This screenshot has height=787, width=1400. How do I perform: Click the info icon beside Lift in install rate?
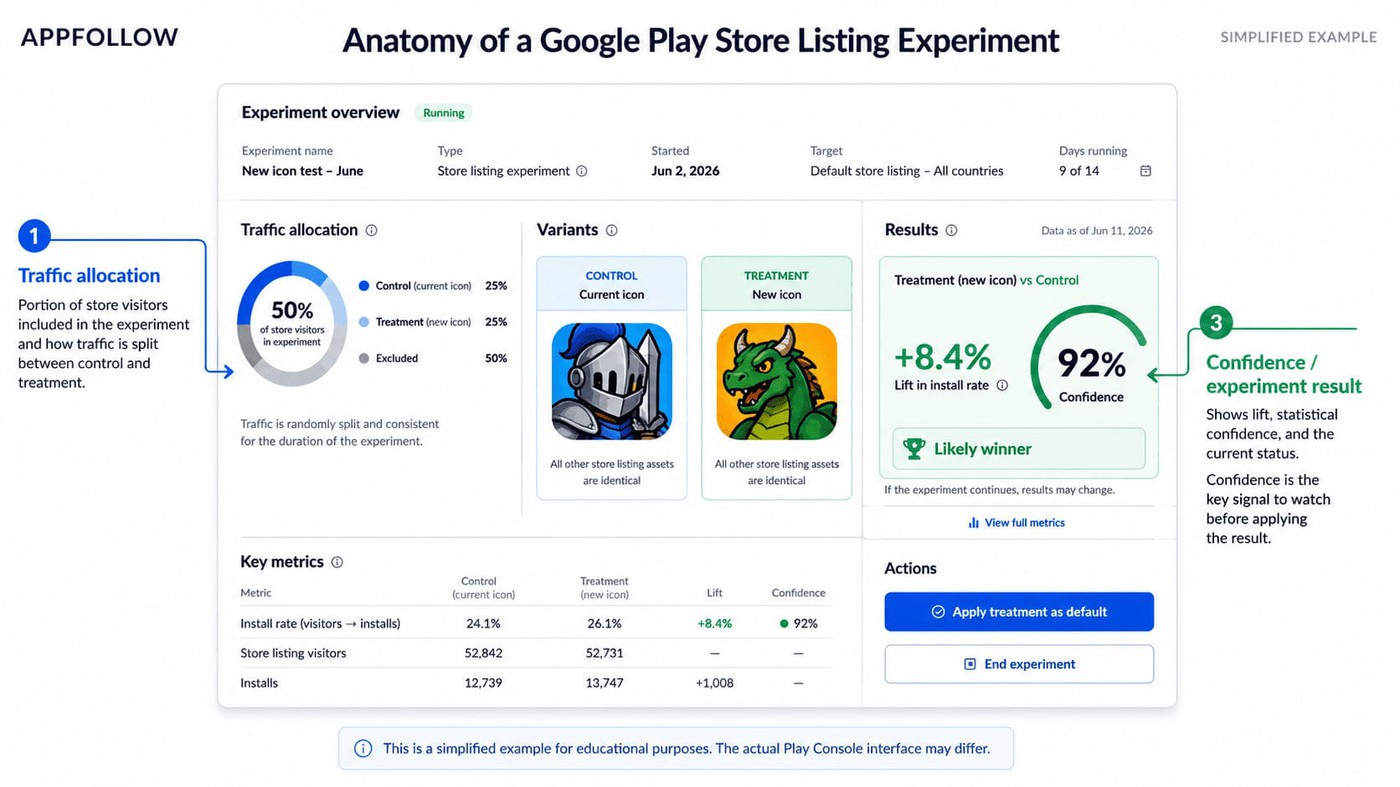click(1002, 385)
